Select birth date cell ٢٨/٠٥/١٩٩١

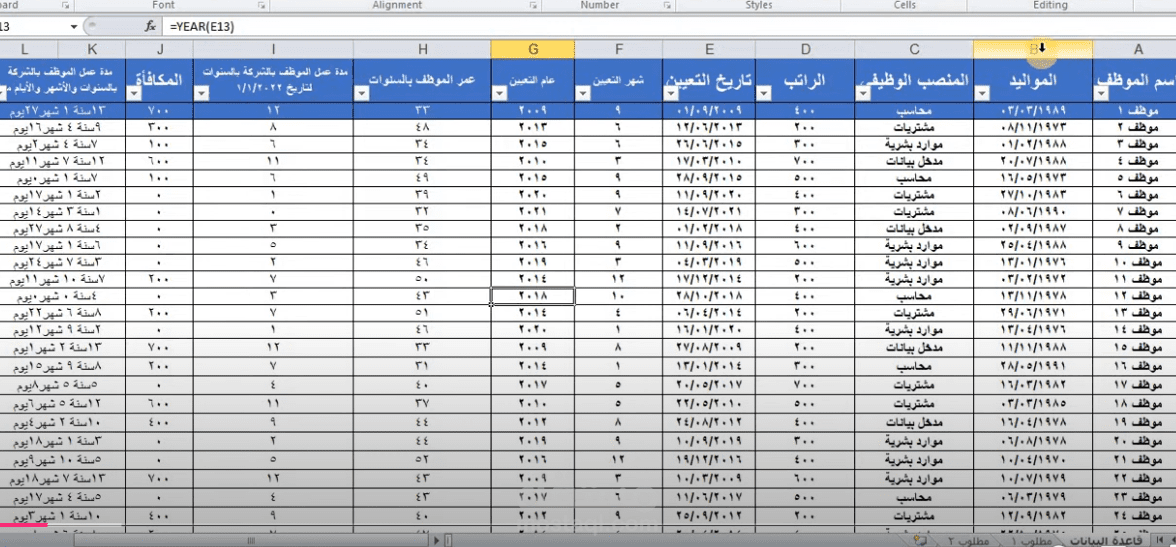click(x=1033, y=368)
